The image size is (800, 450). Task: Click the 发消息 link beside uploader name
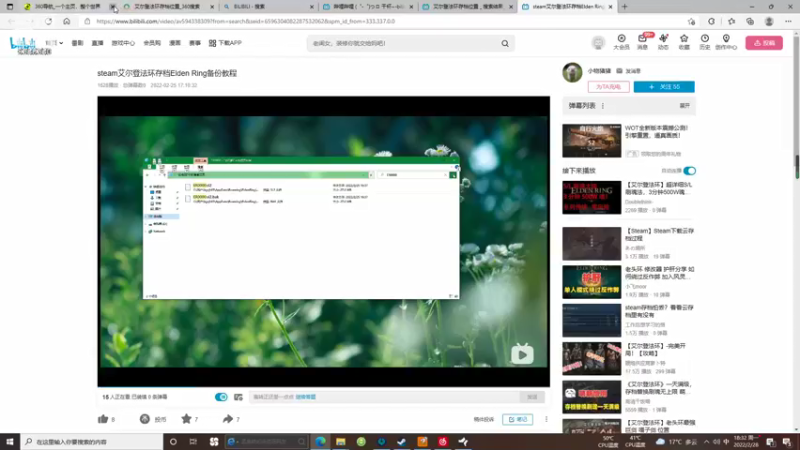click(x=629, y=71)
